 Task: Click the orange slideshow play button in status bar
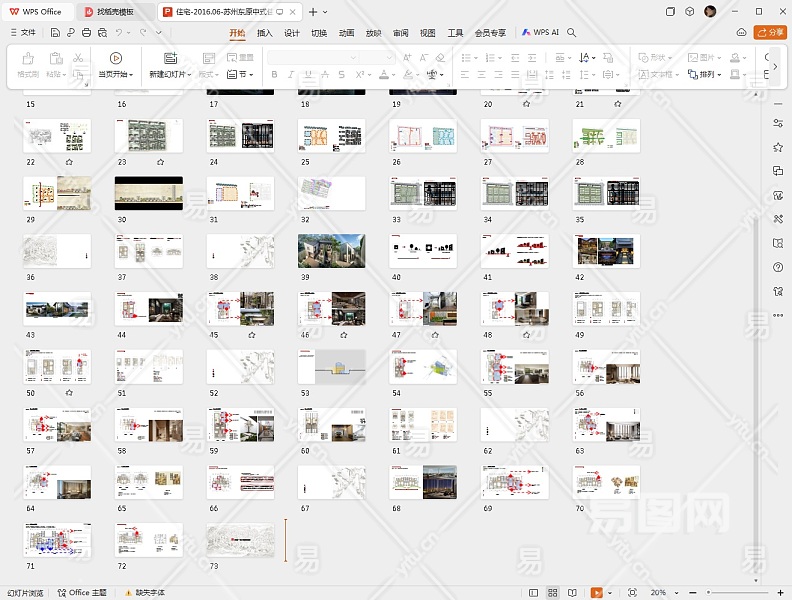point(597,593)
